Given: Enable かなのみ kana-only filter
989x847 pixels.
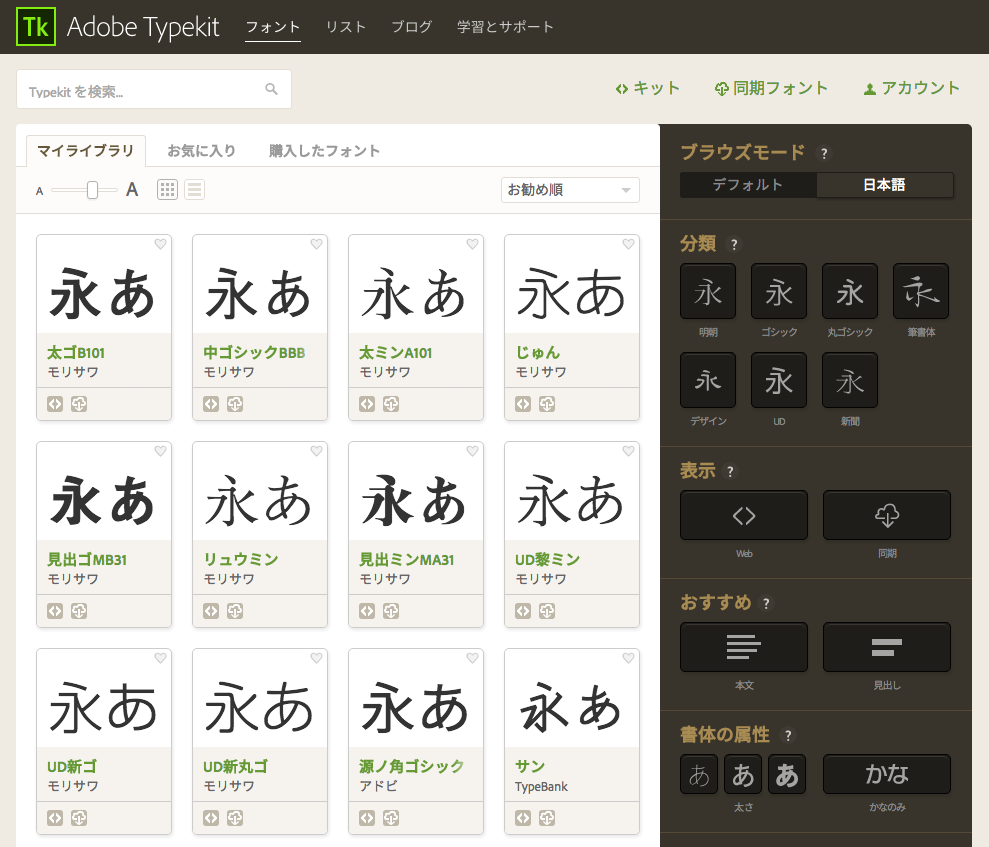Looking at the screenshot, I should pos(887,774).
